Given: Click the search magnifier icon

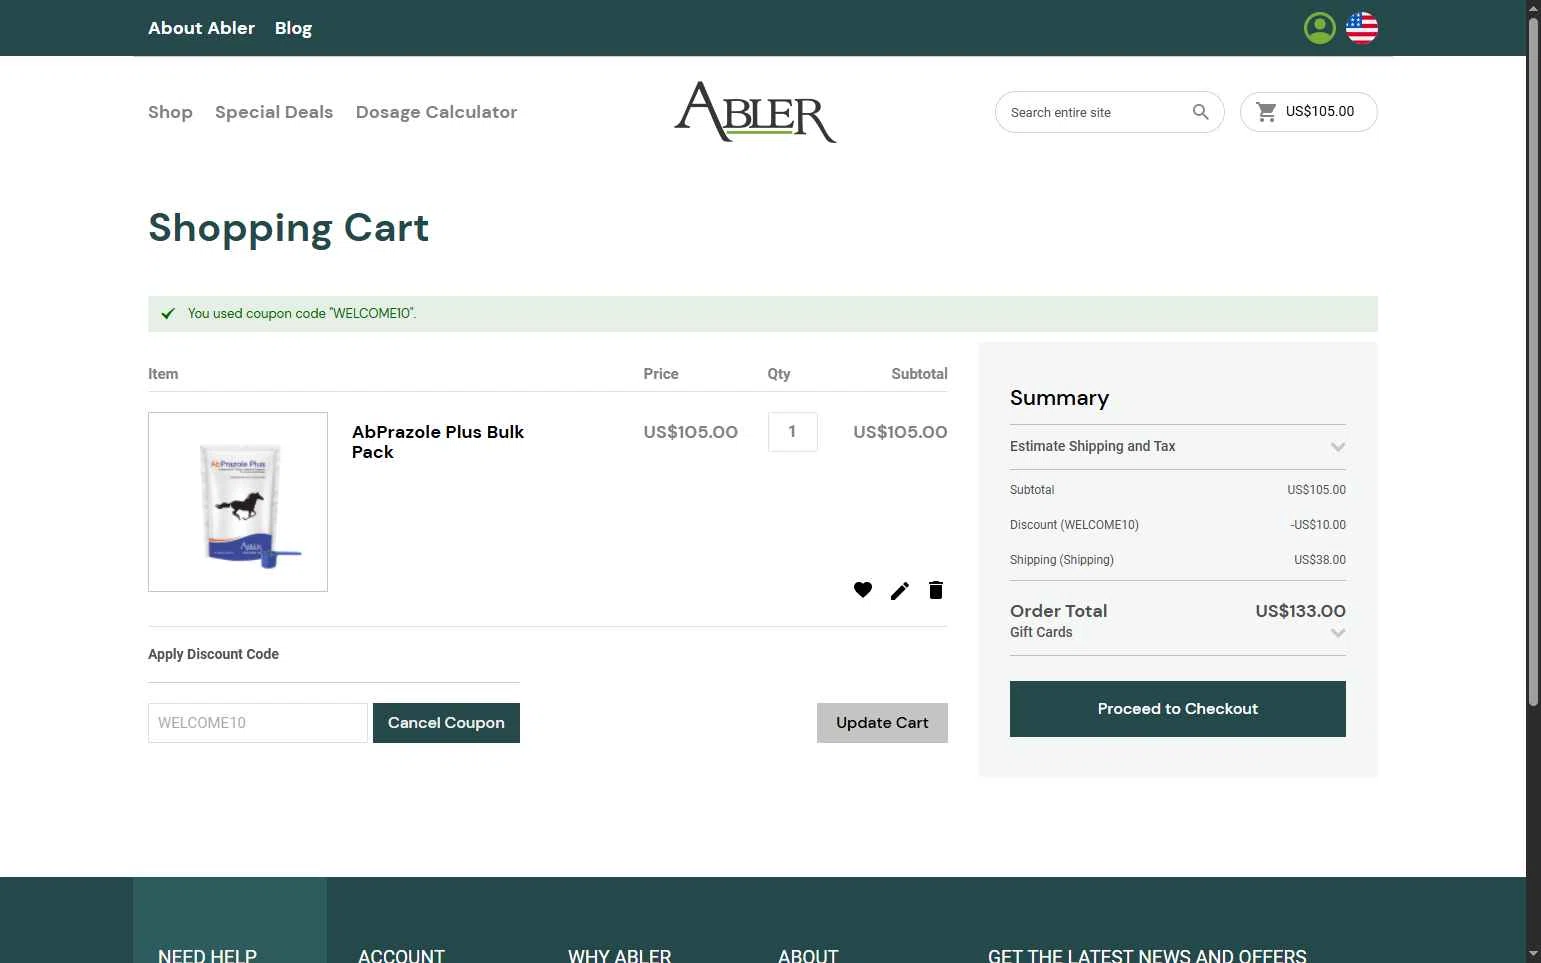Looking at the screenshot, I should 1200,112.
